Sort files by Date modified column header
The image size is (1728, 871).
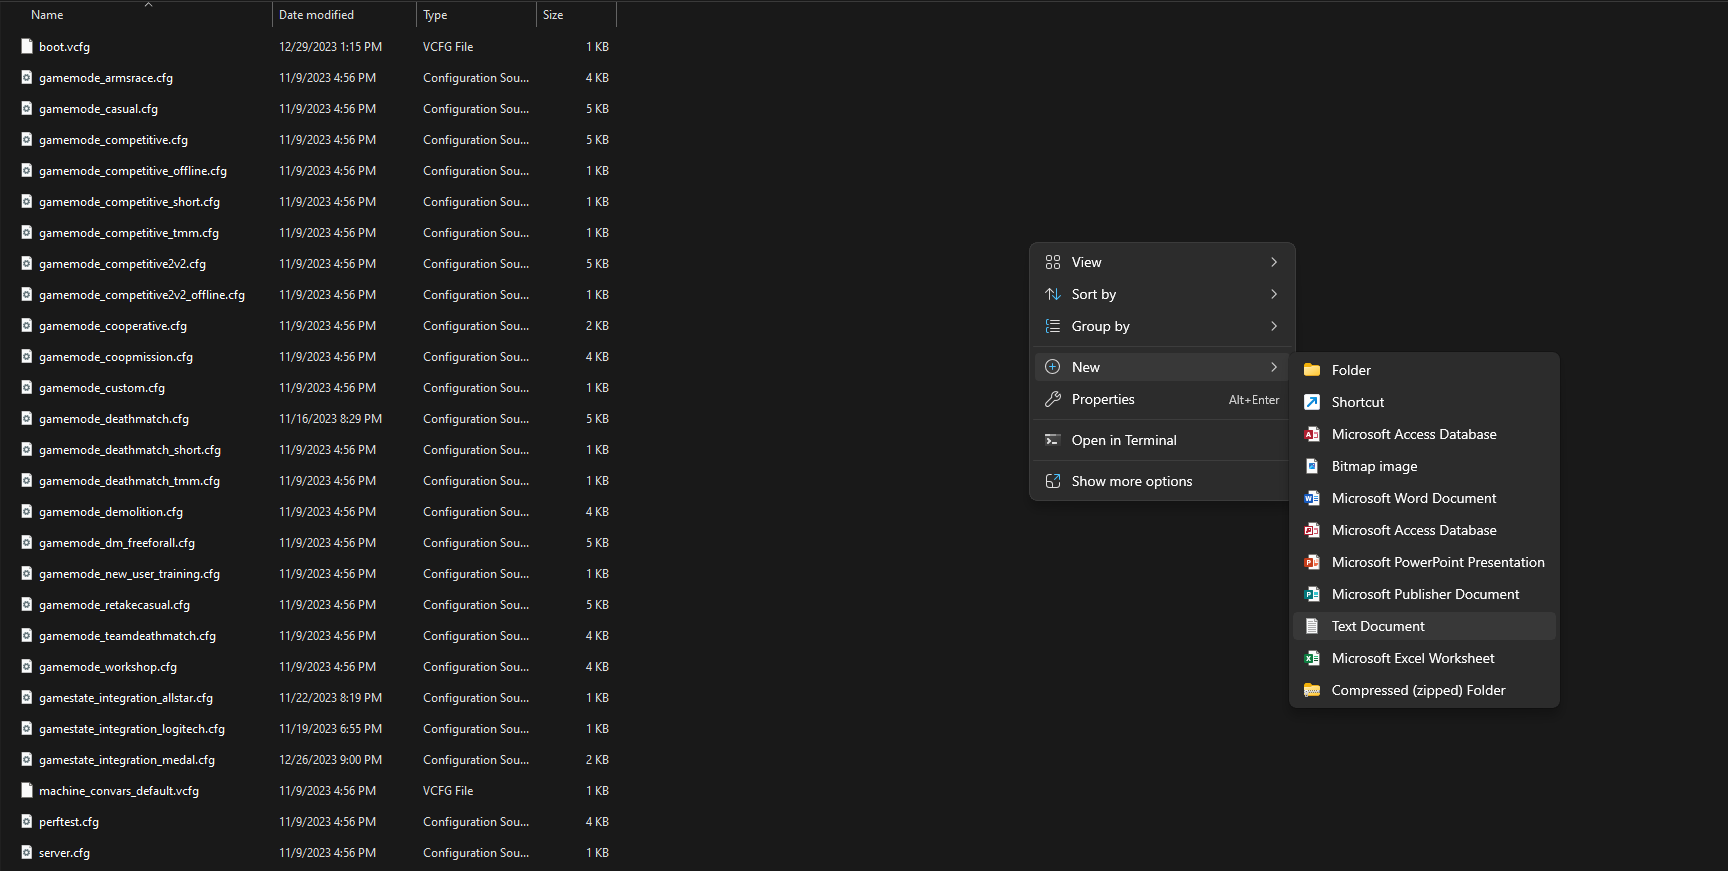(317, 15)
